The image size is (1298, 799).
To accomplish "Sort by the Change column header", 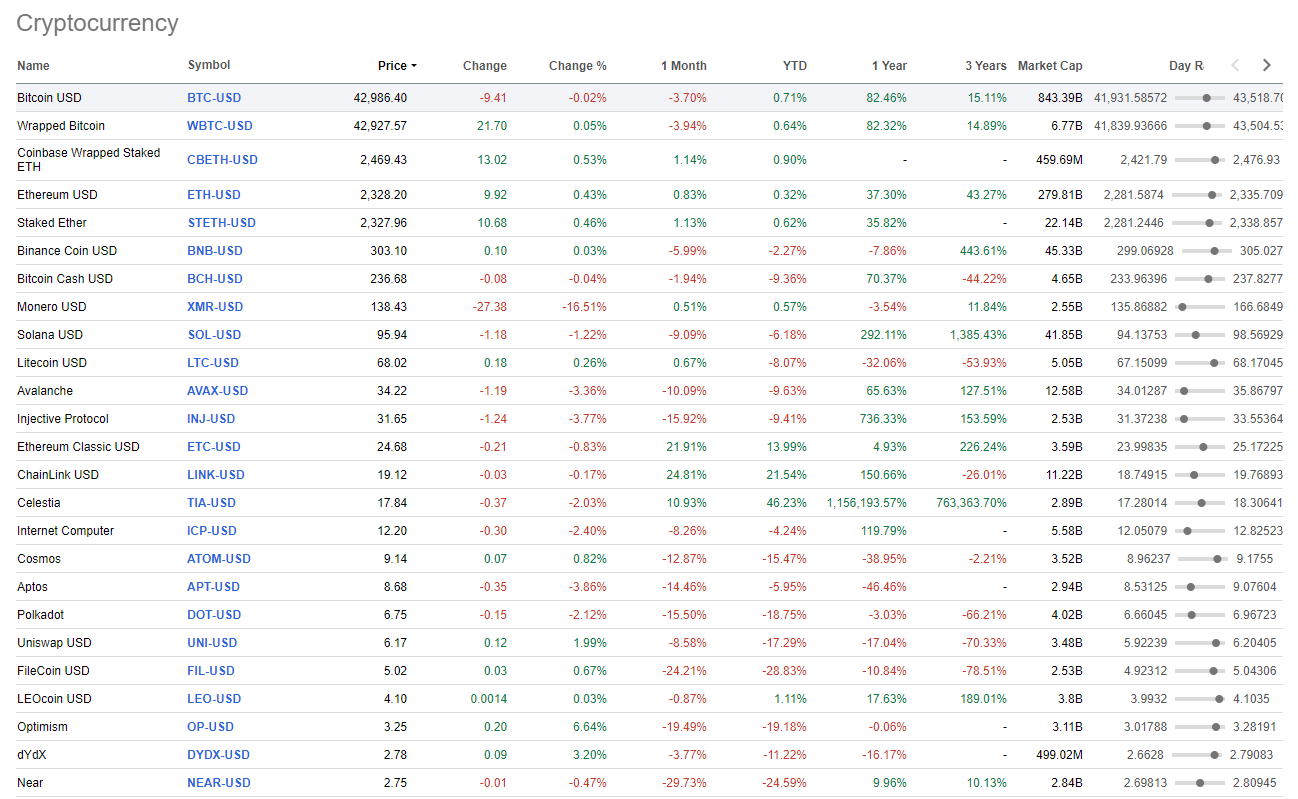I will tap(485, 66).
